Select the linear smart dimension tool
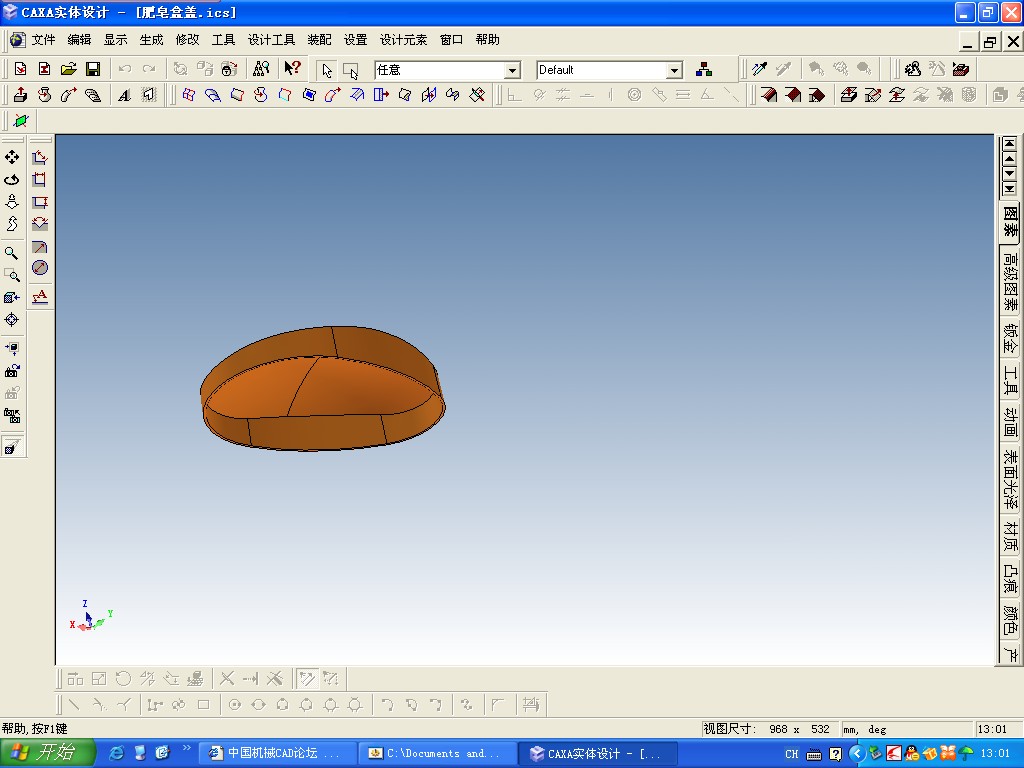The height and width of the screenshot is (768, 1024). coord(40,157)
